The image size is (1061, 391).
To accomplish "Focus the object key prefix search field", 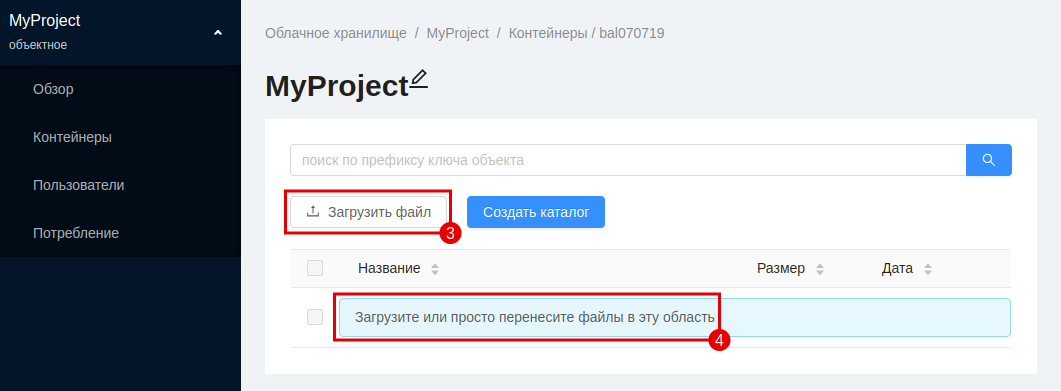I will tap(628, 160).
